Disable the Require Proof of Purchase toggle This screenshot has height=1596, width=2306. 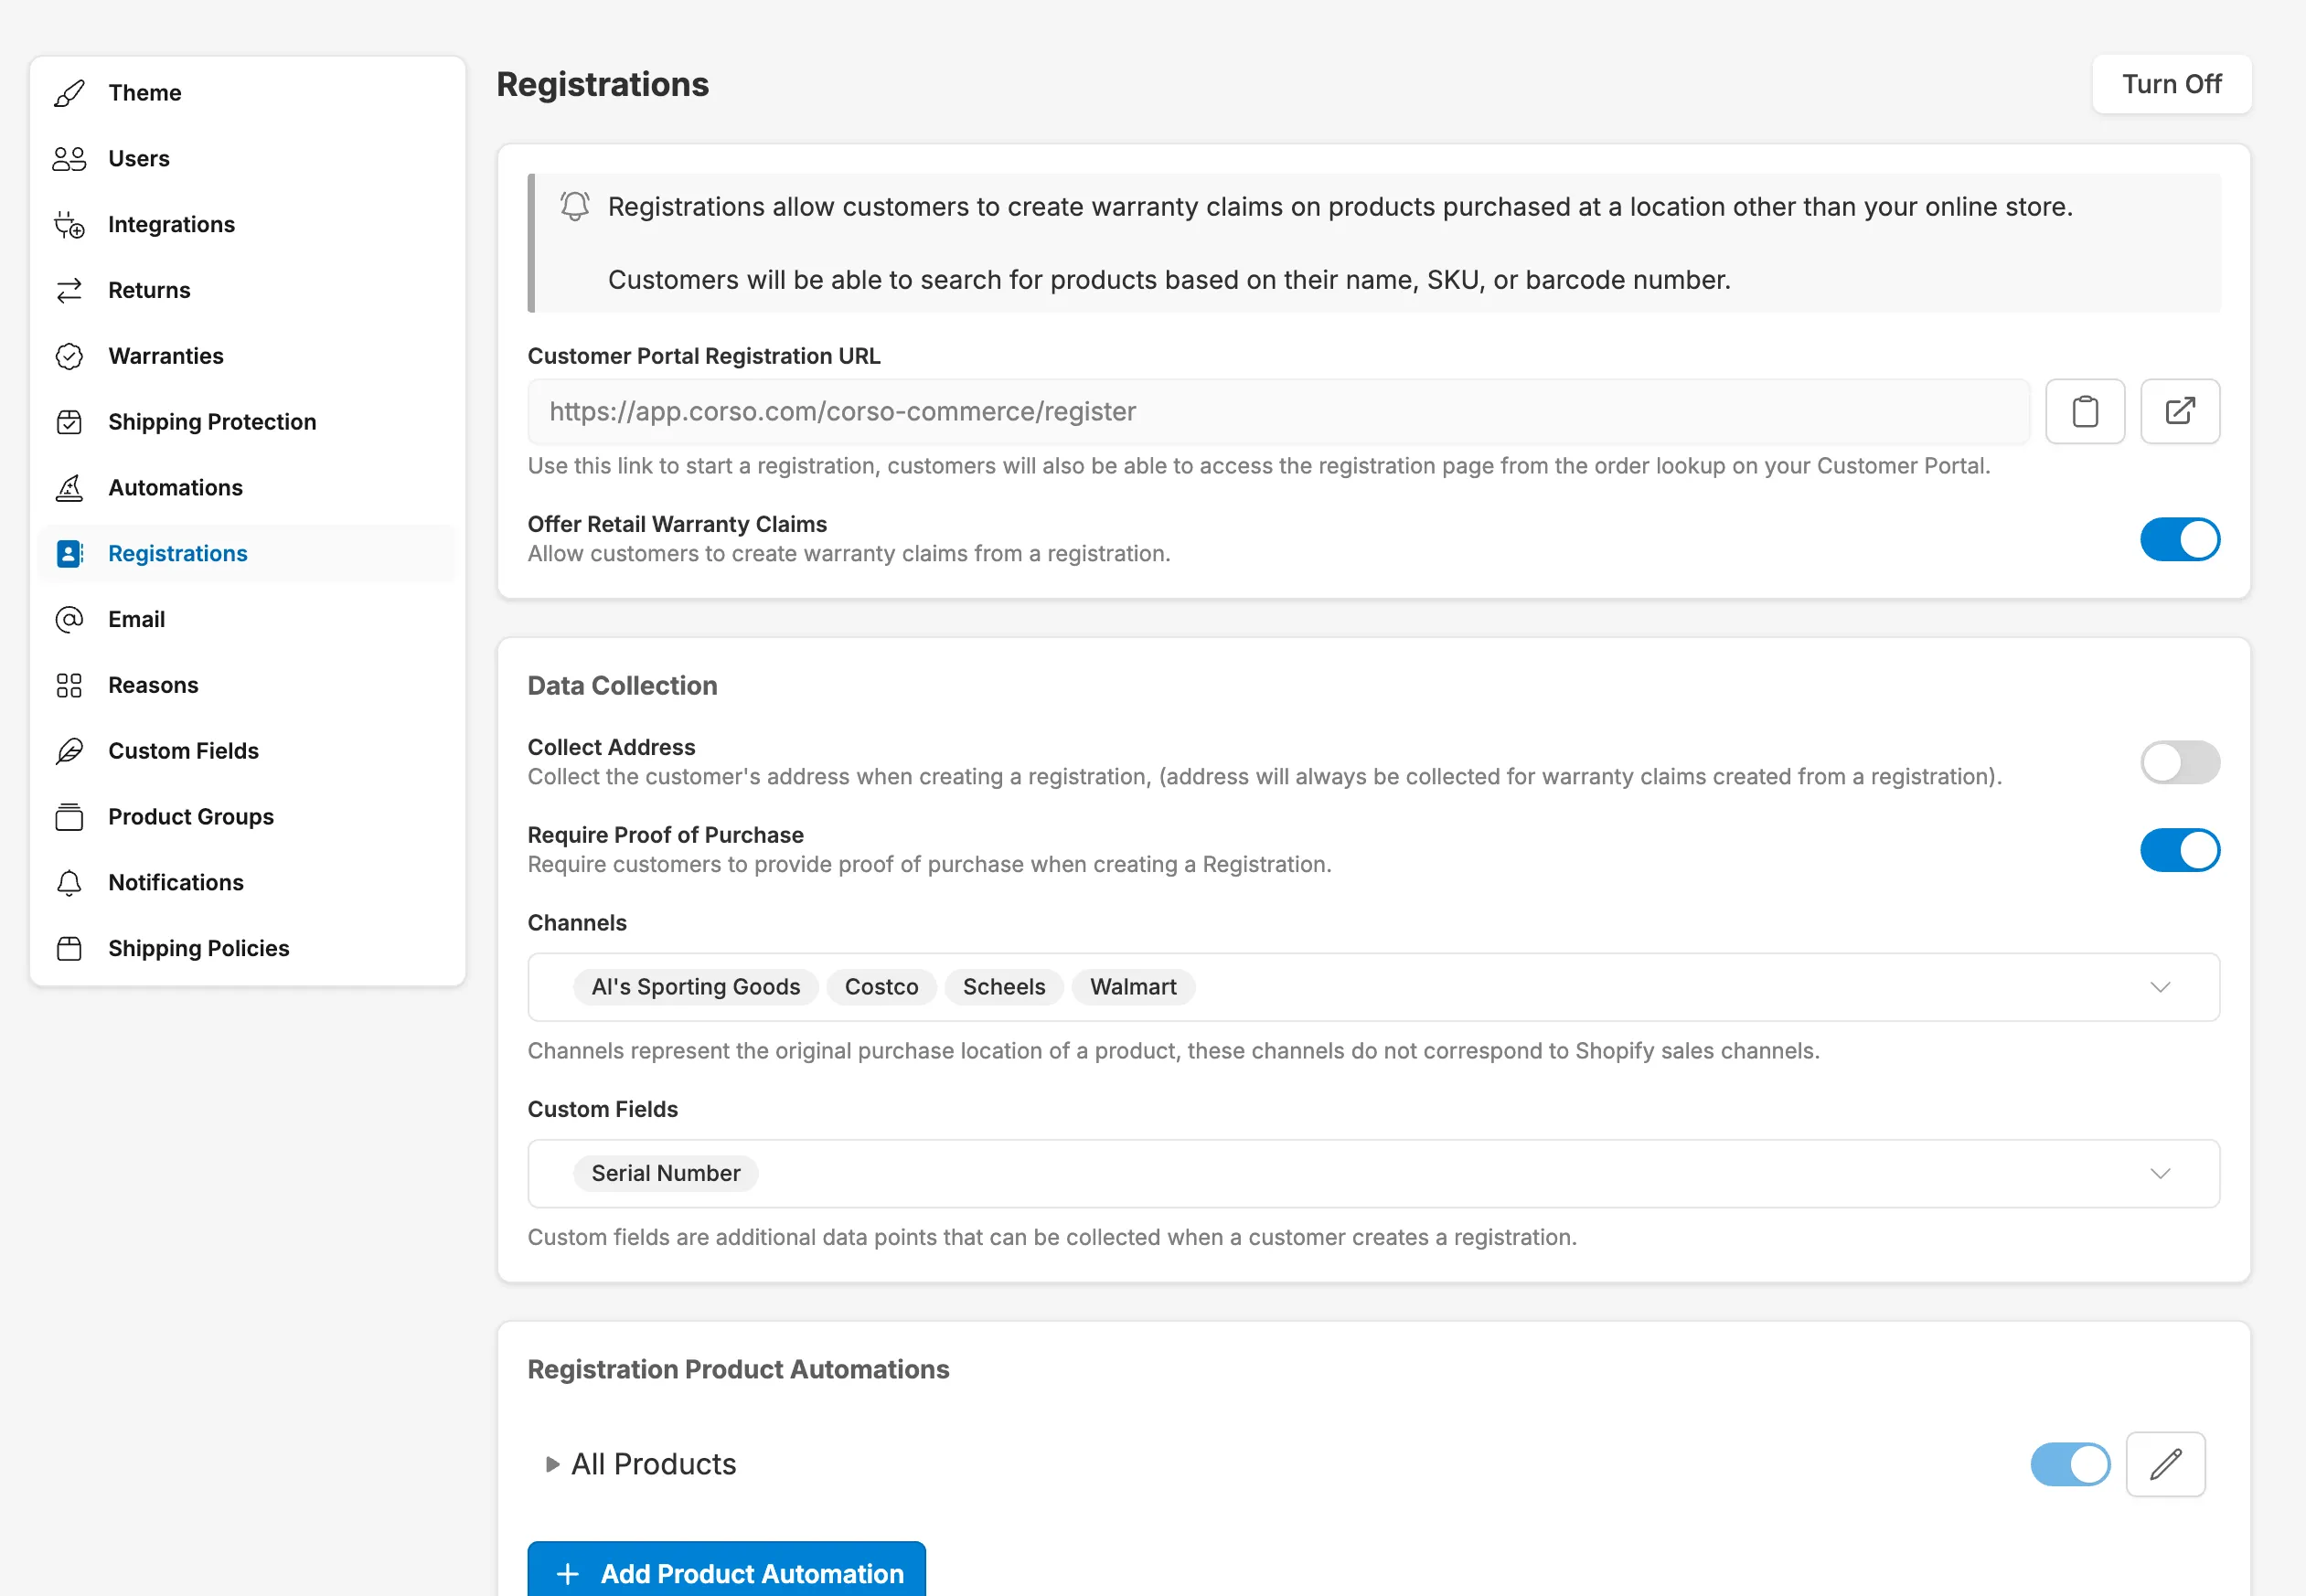[2182, 850]
